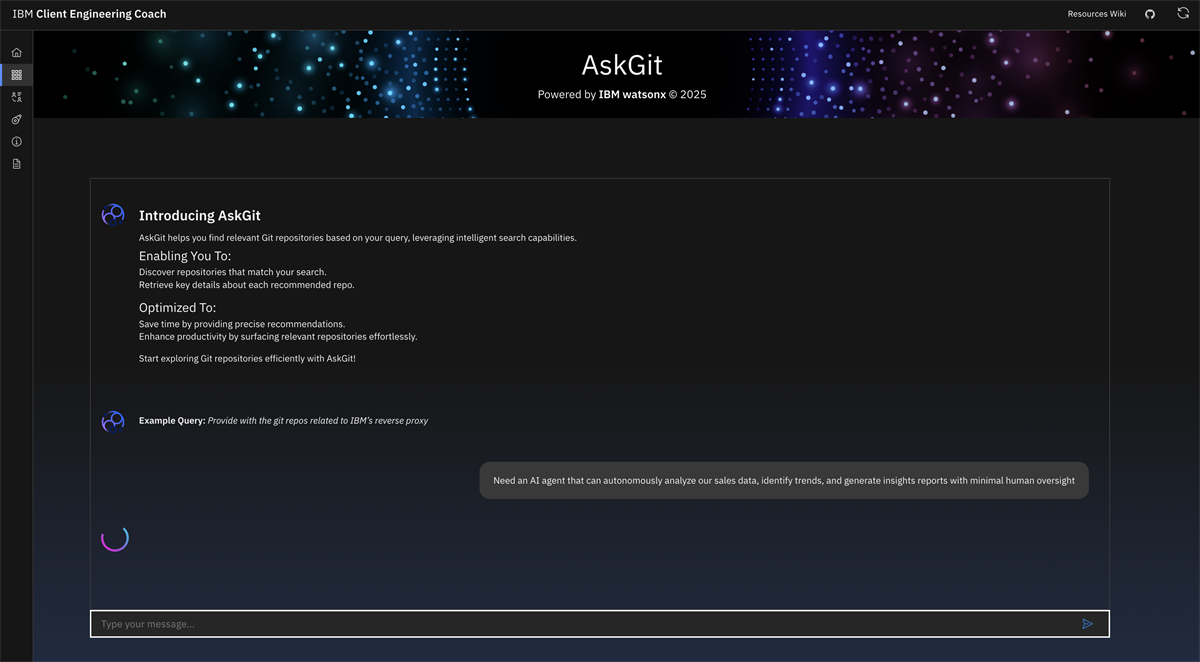The width and height of the screenshot is (1200, 662).
Task: Click the refresh icon in top bar
Action: [x=1183, y=14]
